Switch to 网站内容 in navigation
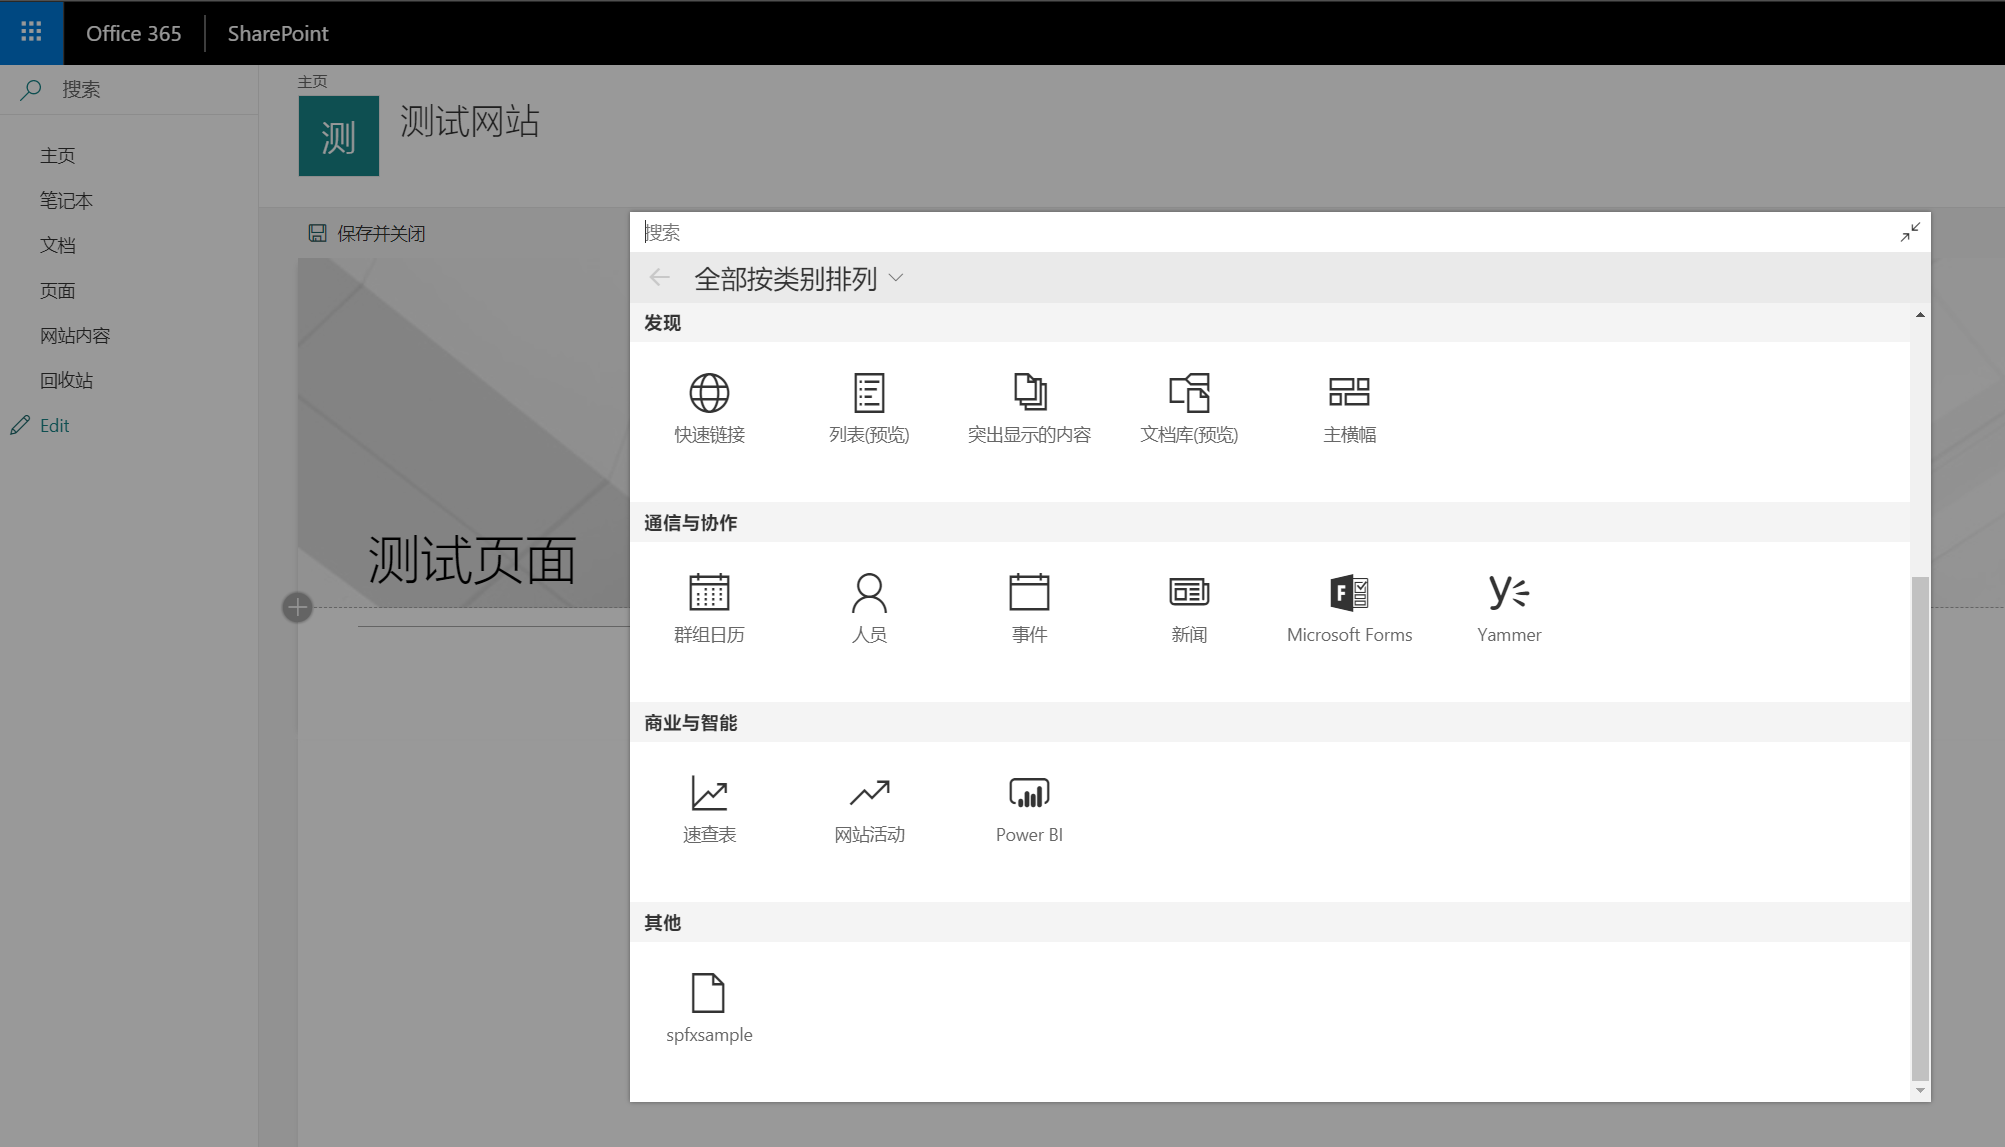The width and height of the screenshot is (2005, 1147). coord(76,334)
